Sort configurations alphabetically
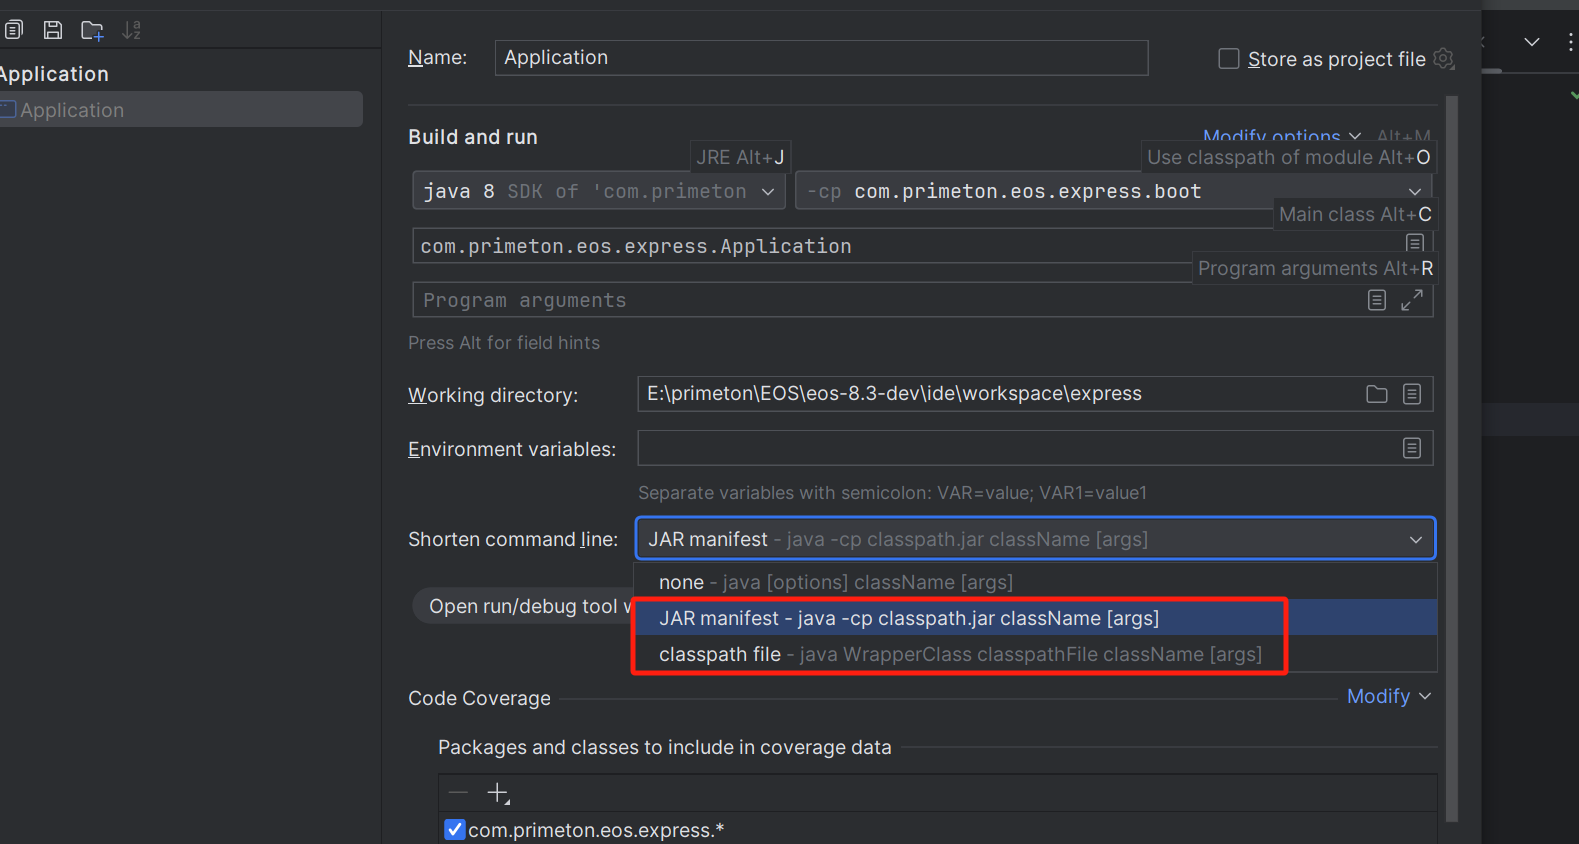Image resolution: width=1579 pixels, height=844 pixels. coord(132,30)
